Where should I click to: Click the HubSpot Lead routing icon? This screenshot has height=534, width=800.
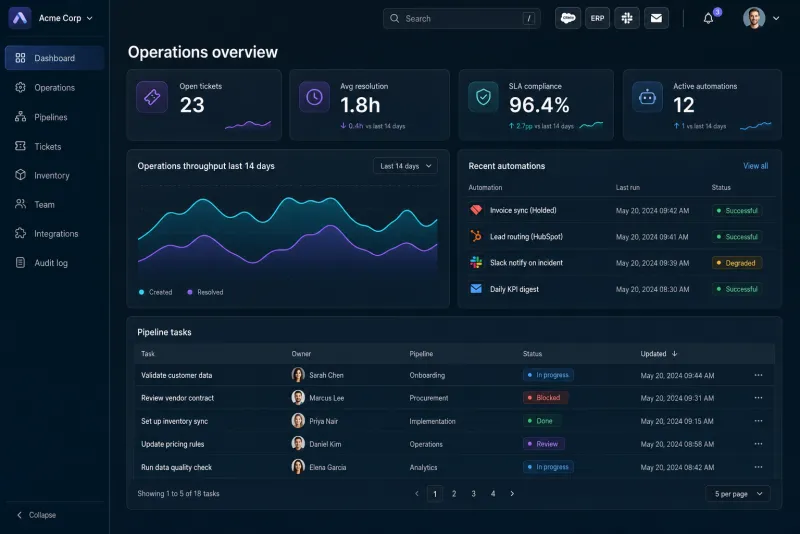click(x=476, y=236)
